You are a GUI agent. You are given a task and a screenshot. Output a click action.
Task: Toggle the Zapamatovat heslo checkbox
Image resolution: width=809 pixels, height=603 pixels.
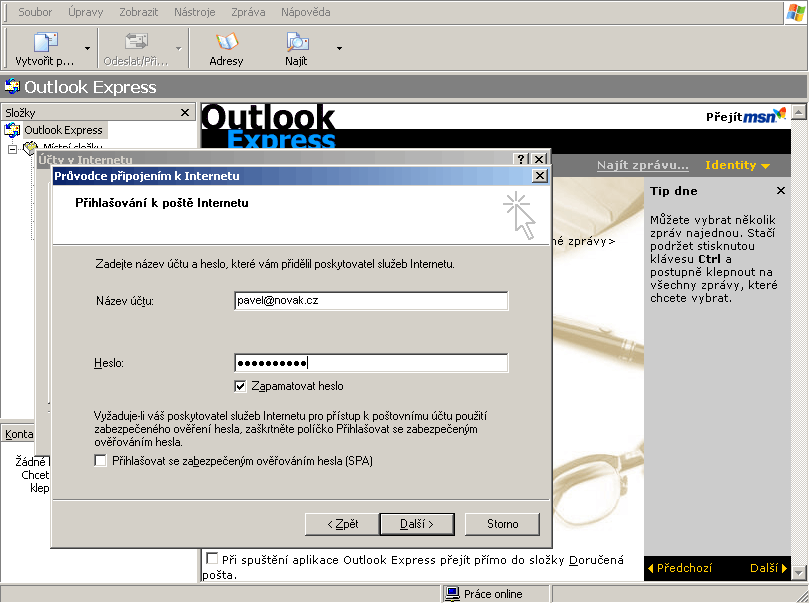(240, 386)
